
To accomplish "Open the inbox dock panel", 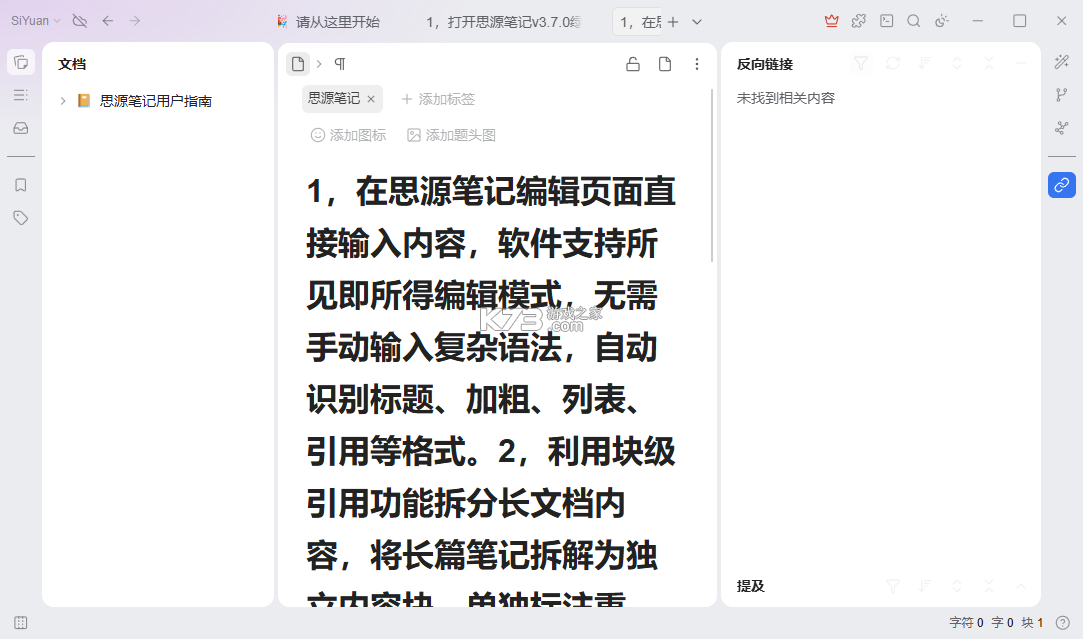I will tap(21, 128).
